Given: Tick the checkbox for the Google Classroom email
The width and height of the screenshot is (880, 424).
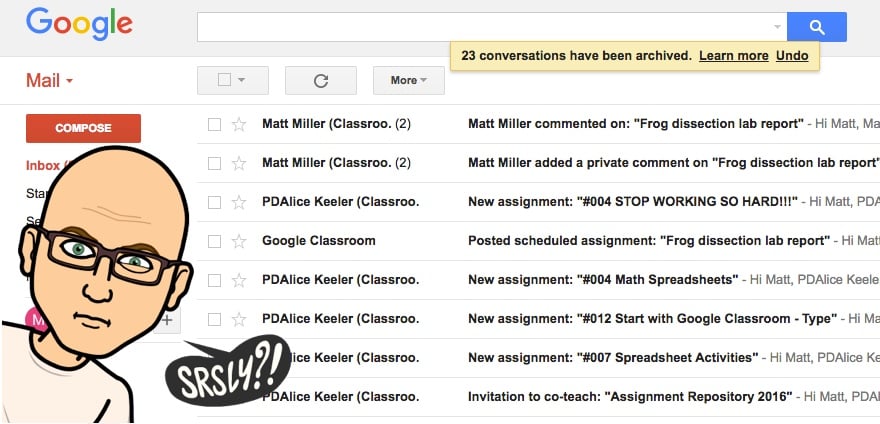Looking at the screenshot, I should click(214, 241).
